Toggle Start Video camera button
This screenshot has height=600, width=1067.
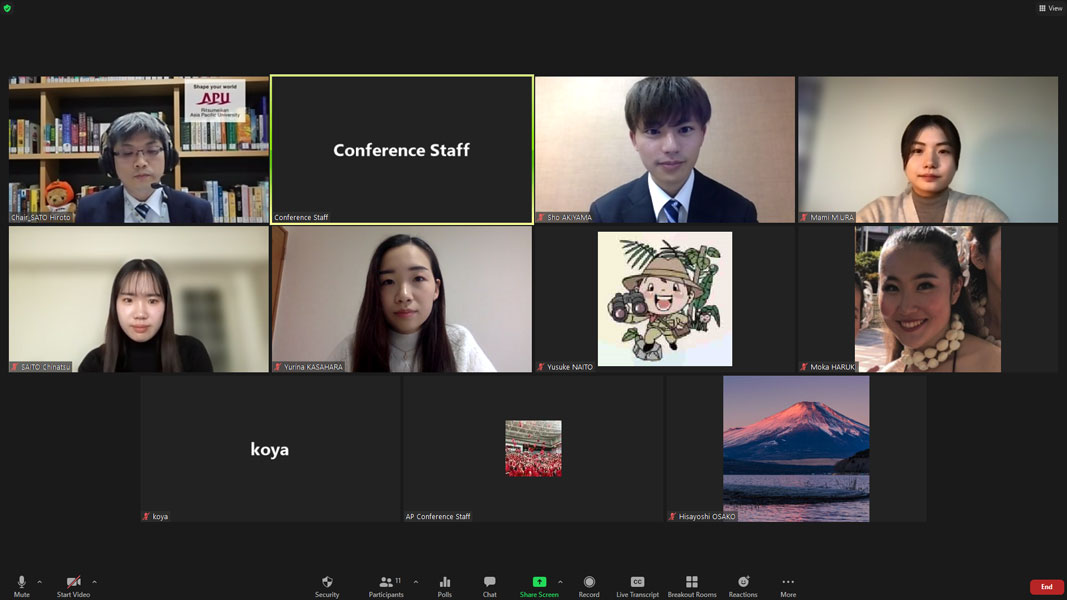(x=73, y=583)
